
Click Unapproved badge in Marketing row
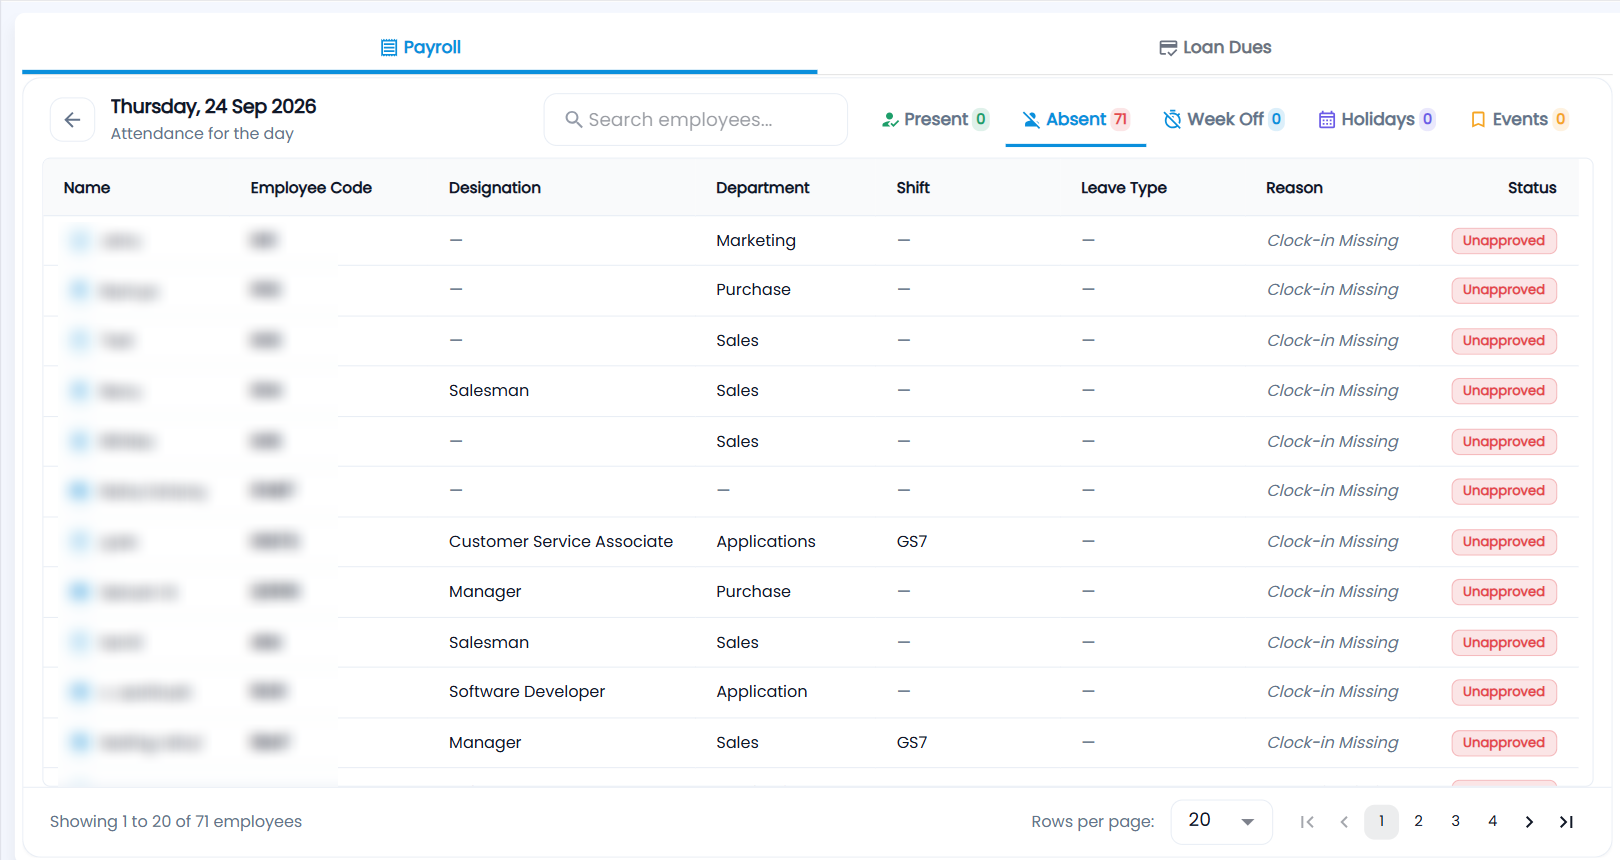(1504, 241)
